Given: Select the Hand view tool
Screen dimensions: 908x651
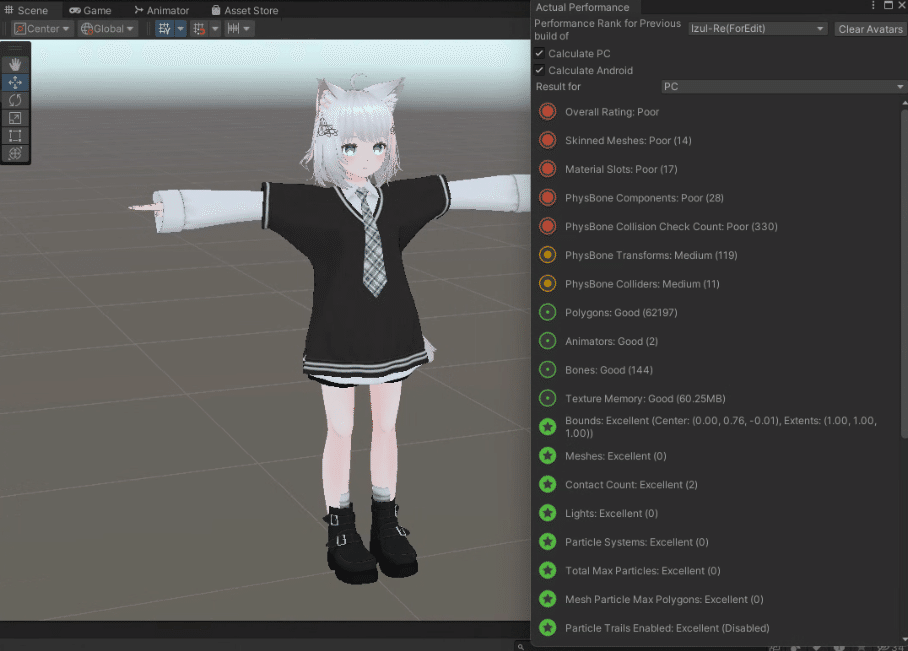Looking at the screenshot, I should click(15, 63).
